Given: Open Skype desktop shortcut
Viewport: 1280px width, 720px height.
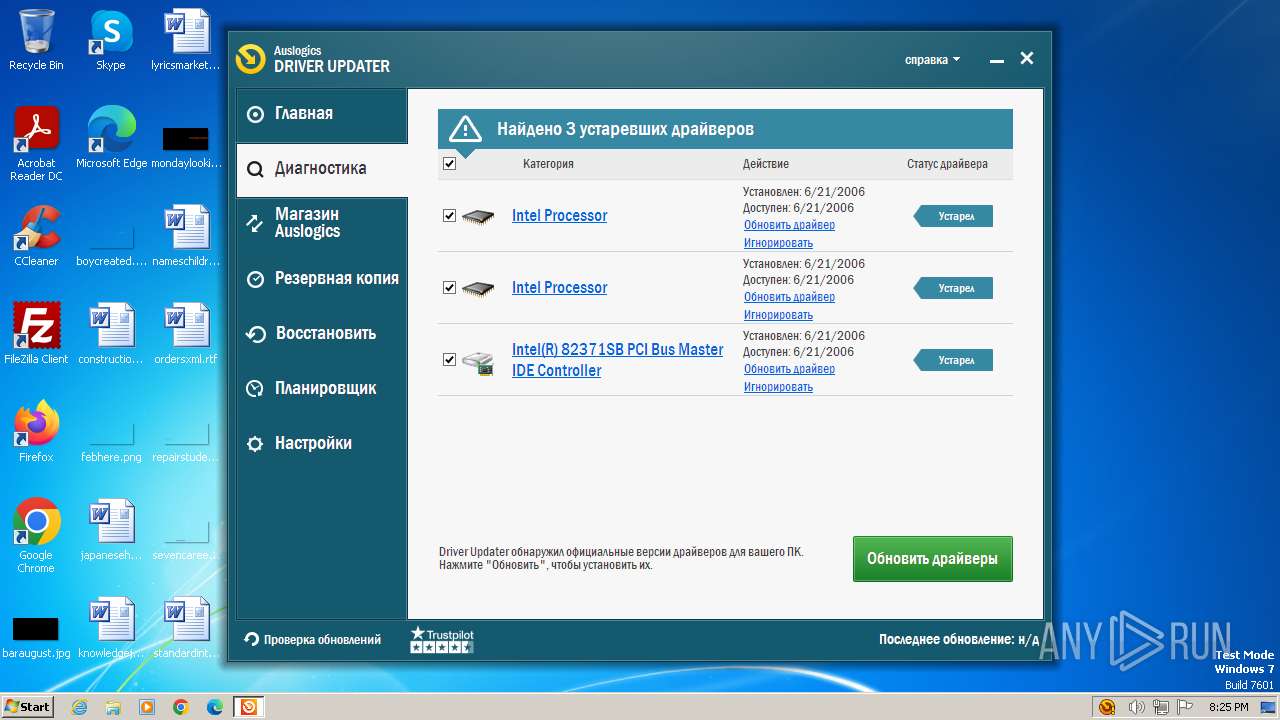Looking at the screenshot, I should (110, 40).
